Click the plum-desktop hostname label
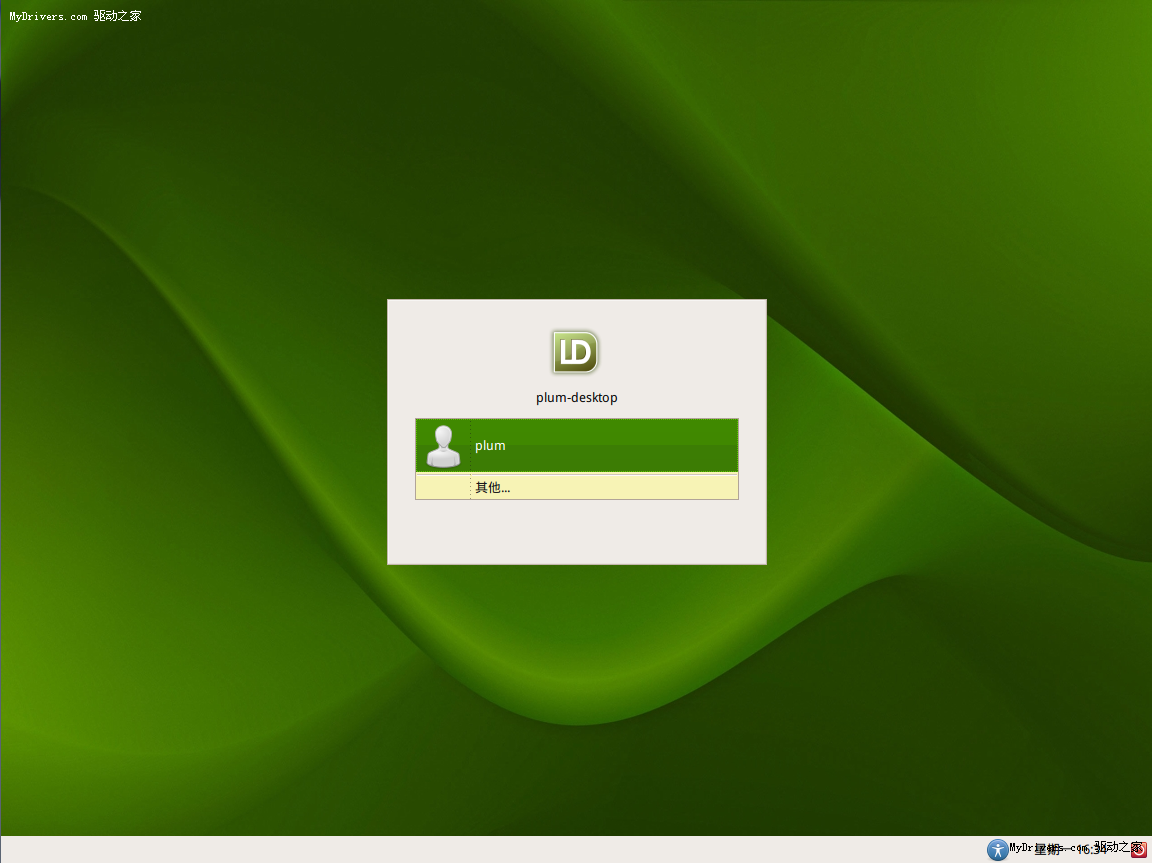 coord(576,397)
